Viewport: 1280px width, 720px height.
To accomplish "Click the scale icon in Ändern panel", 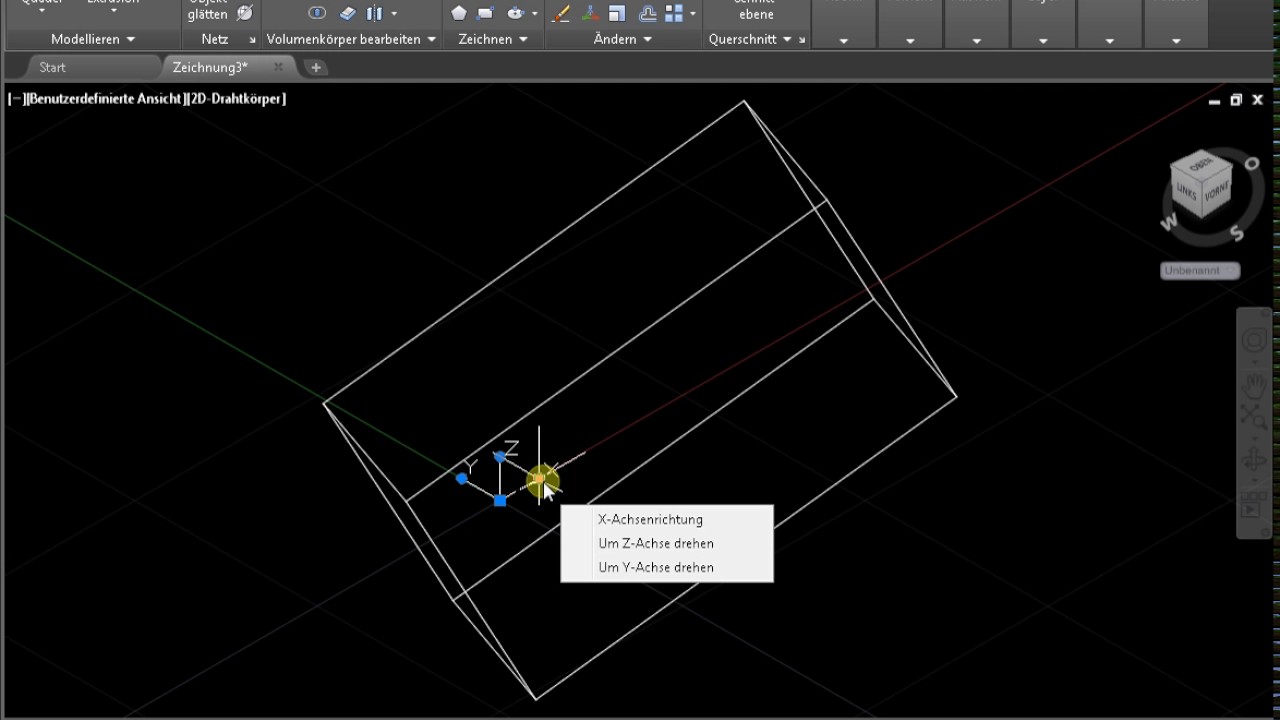I will (x=618, y=13).
